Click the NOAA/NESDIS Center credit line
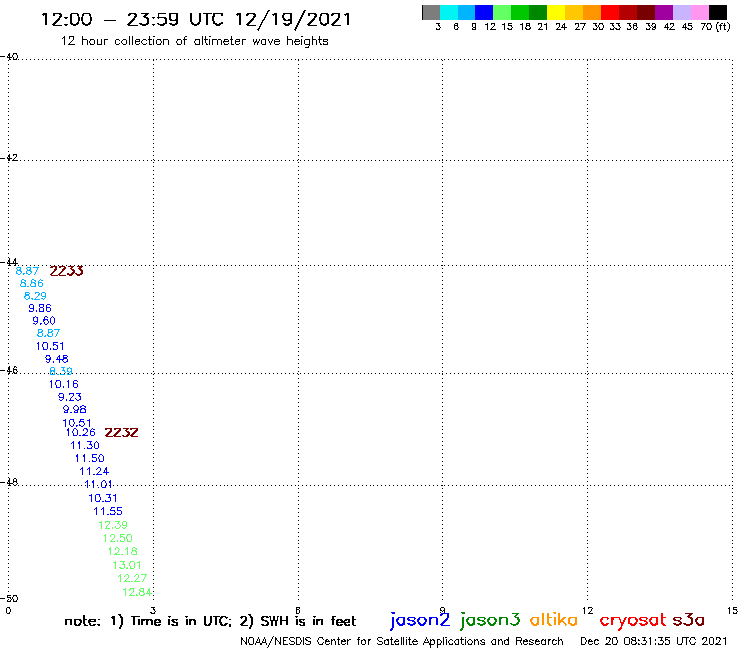 coord(402,641)
